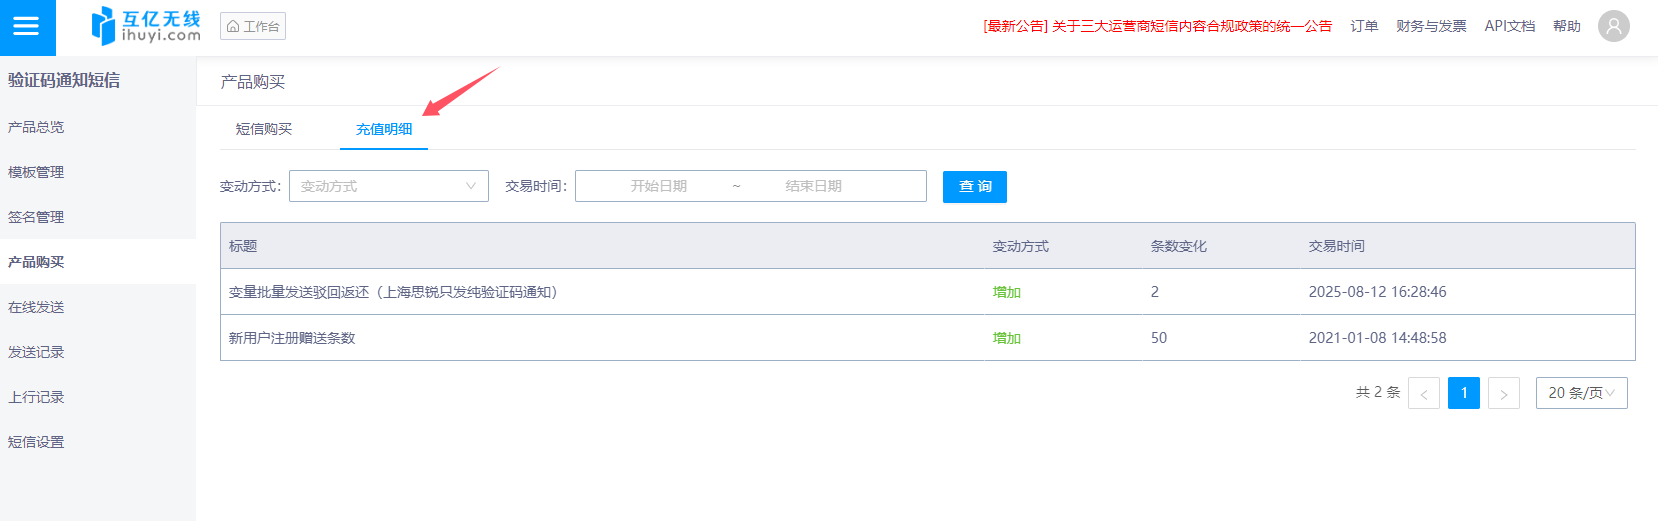Go to previous page arrow
1658x521 pixels.
[1423, 393]
